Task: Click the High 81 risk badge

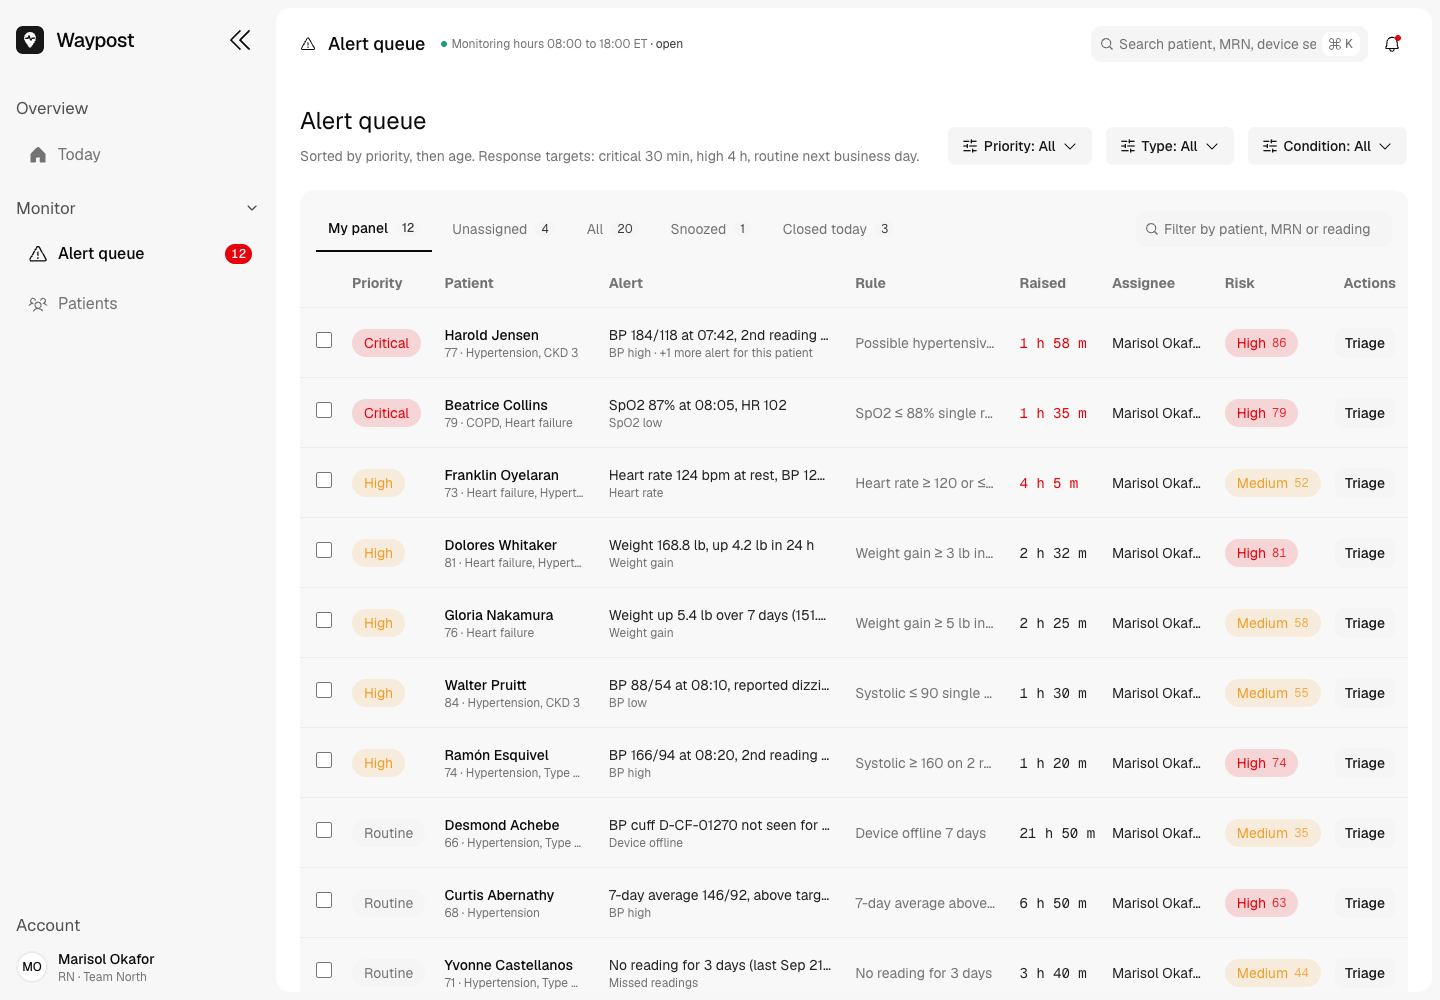Action: tap(1262, 553)
